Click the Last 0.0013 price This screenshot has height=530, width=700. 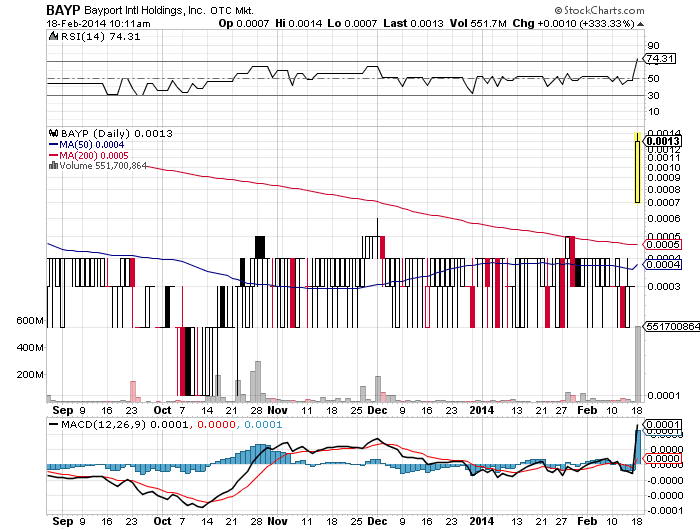pyautogui.click(x=413, y=23)
